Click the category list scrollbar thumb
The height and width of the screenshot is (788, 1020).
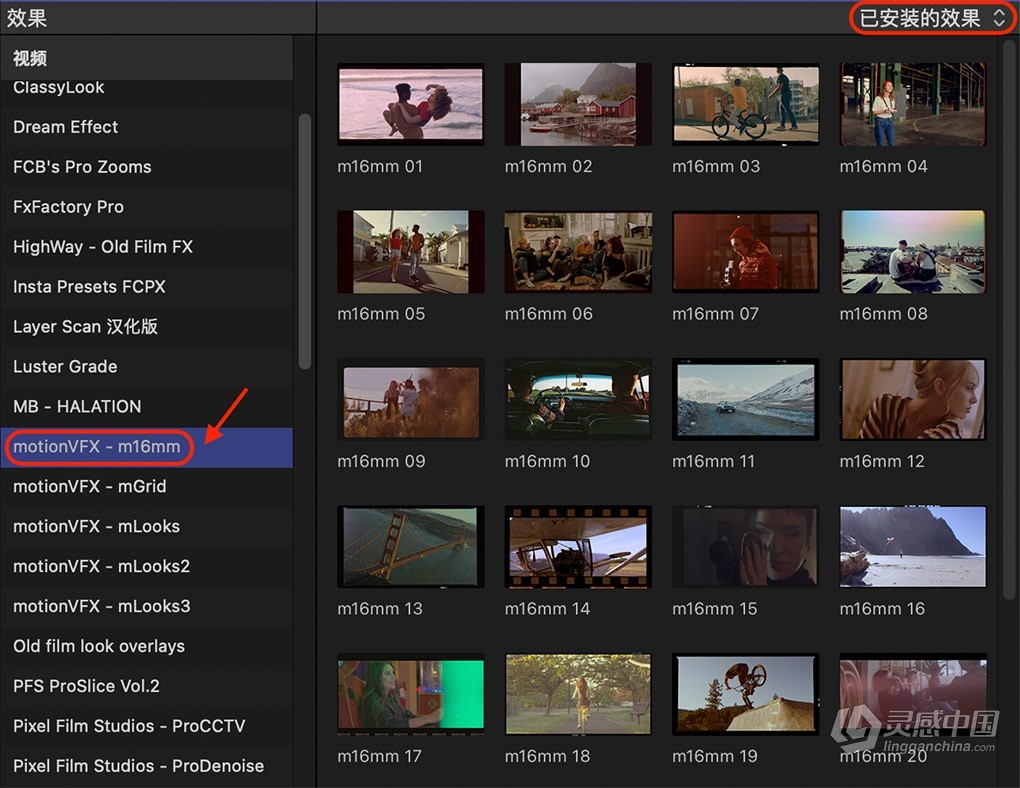coord(304,242)
